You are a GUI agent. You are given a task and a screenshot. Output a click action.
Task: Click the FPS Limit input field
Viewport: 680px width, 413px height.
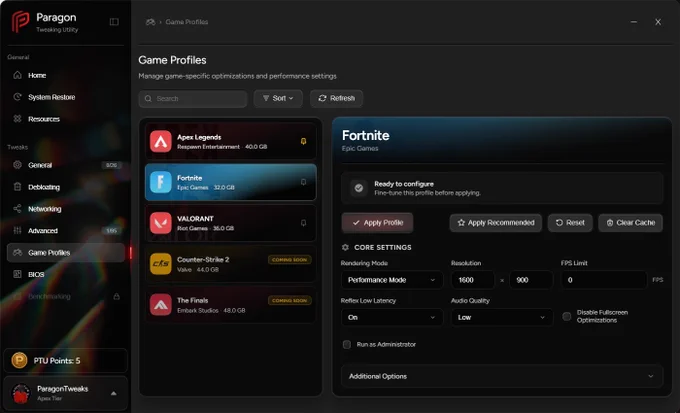pos(604,280)
